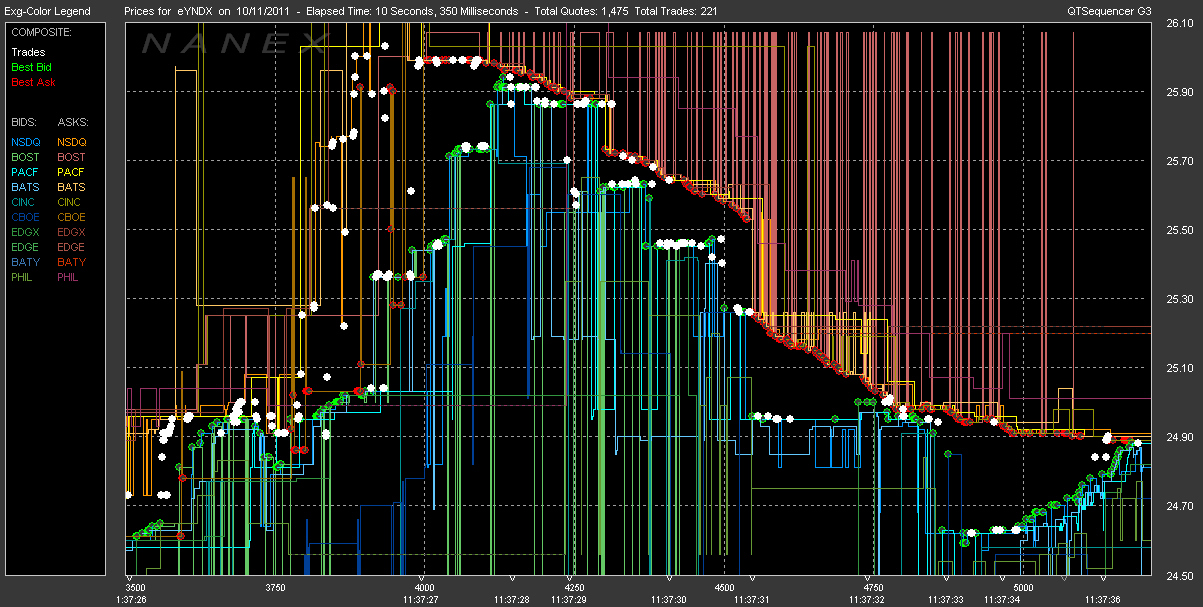Click the 4250 sequence axis label
This screenshot has height=607, width=1203.
575,588
